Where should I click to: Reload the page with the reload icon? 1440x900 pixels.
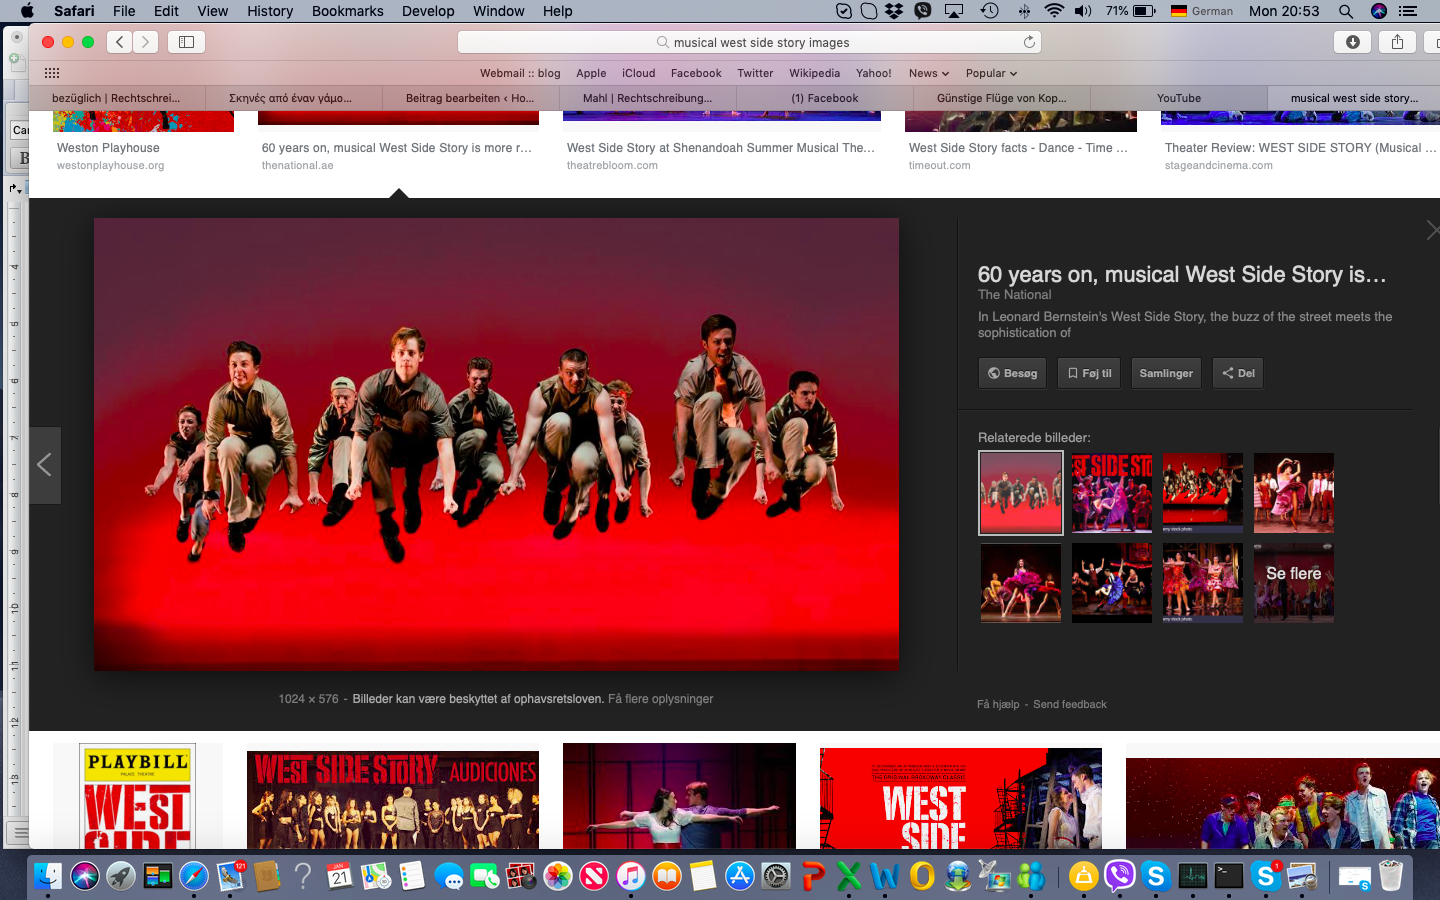click(x=1029, y=42)
